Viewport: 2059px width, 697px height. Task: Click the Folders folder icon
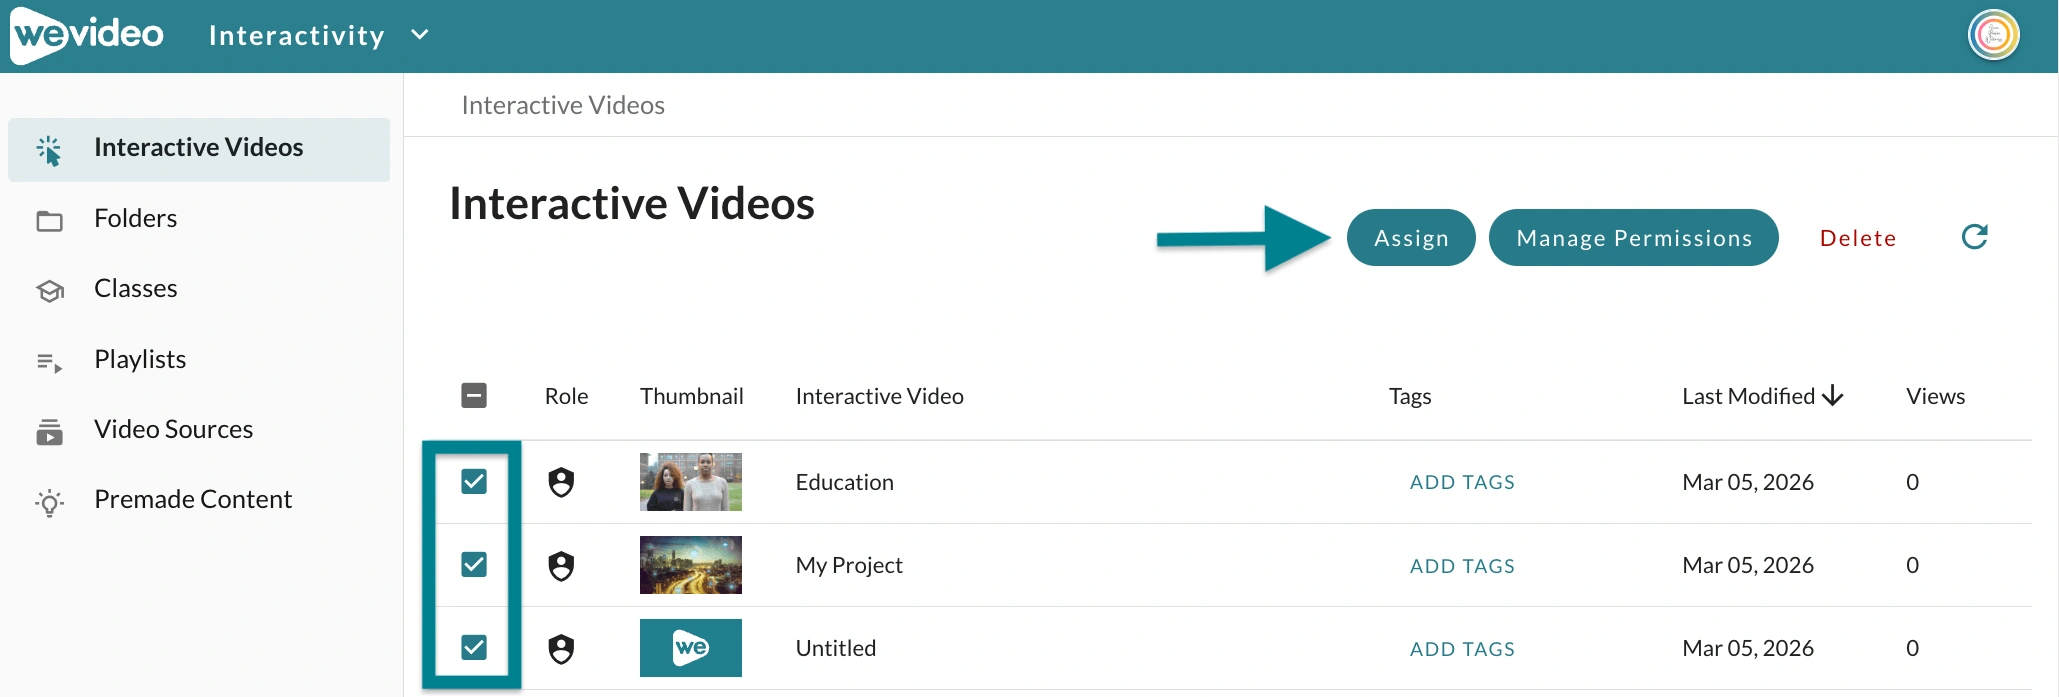49,221
